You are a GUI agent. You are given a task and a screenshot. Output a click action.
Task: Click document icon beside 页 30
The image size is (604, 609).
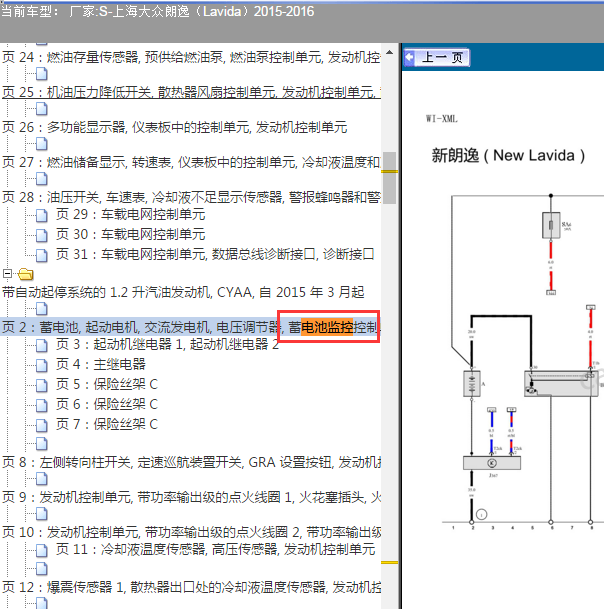[42, 235]
